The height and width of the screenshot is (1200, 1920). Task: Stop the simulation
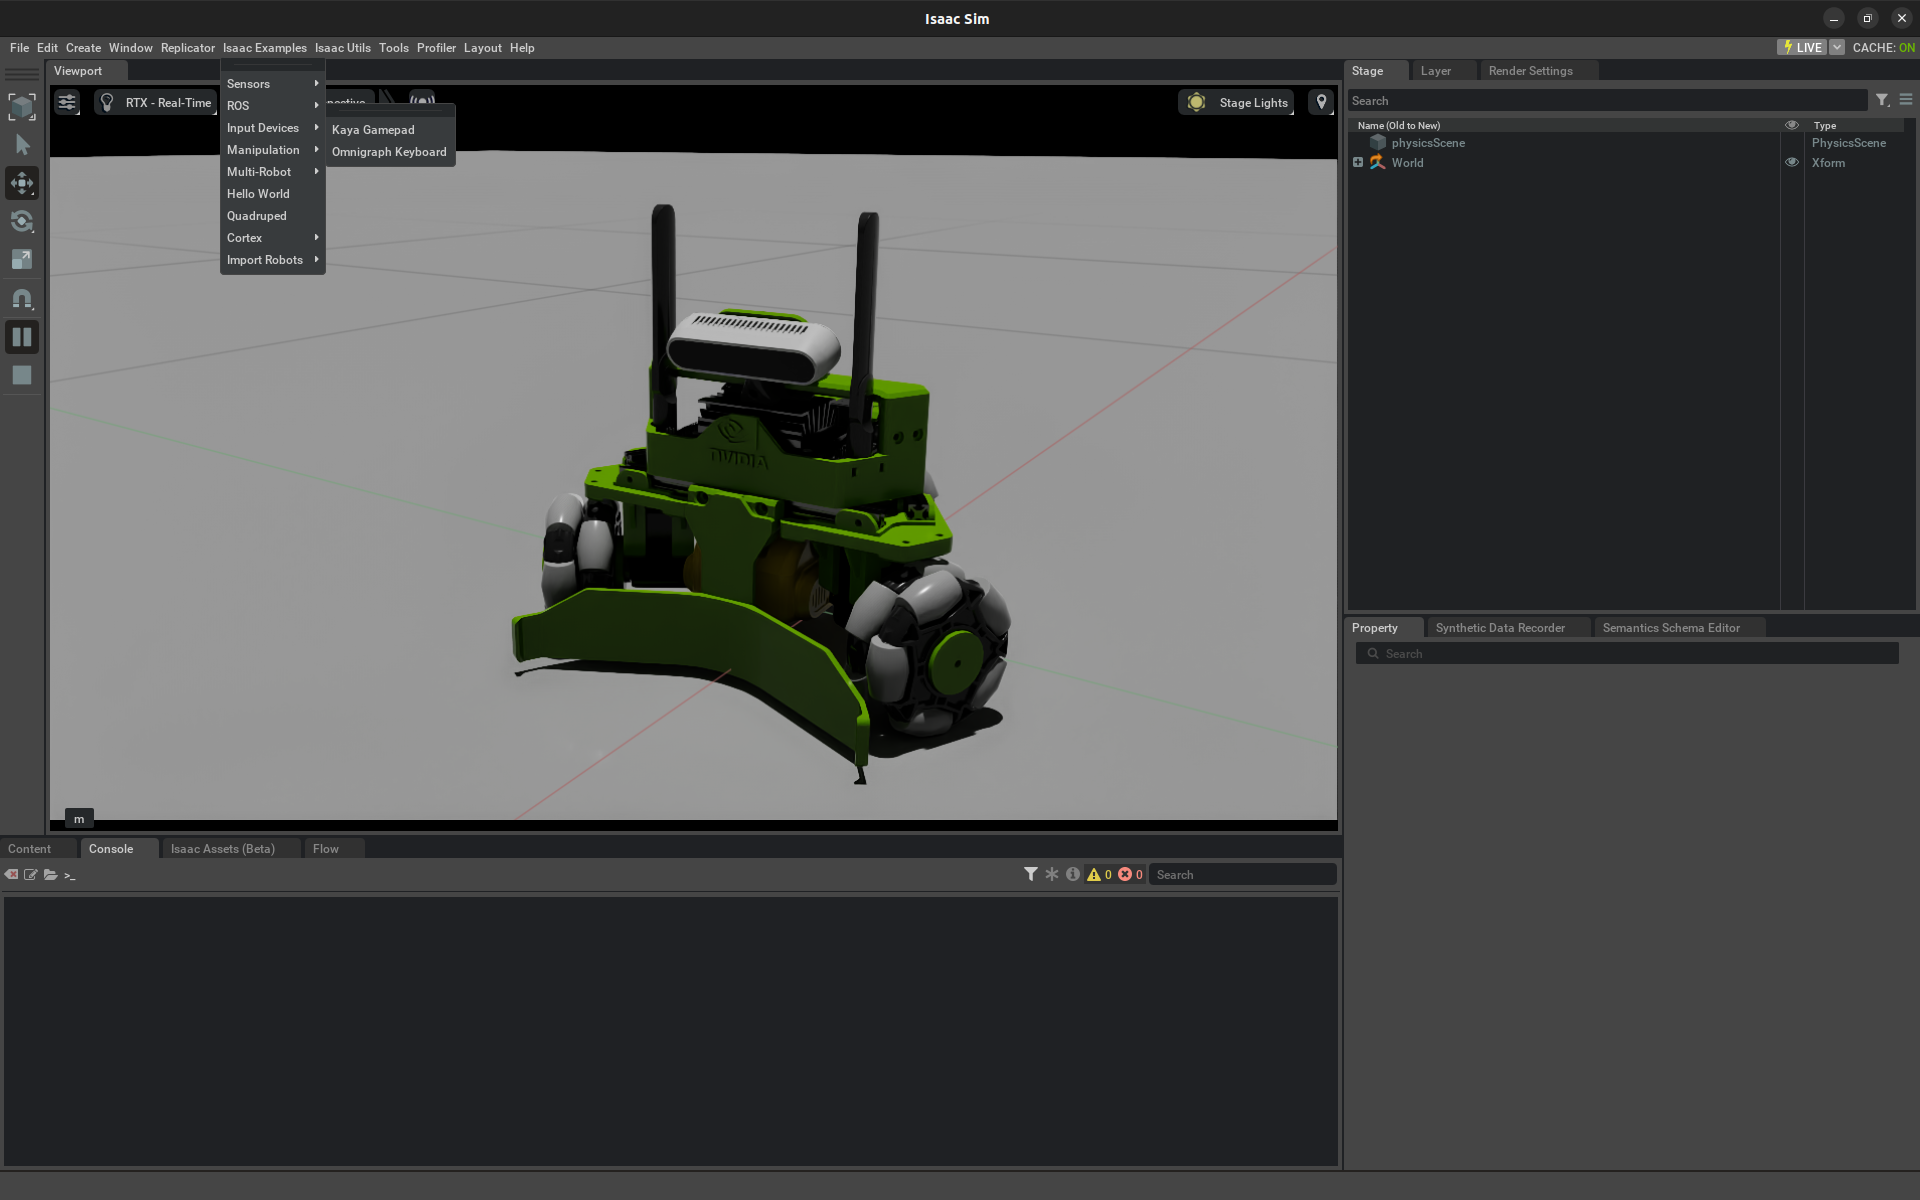(22, 375)
